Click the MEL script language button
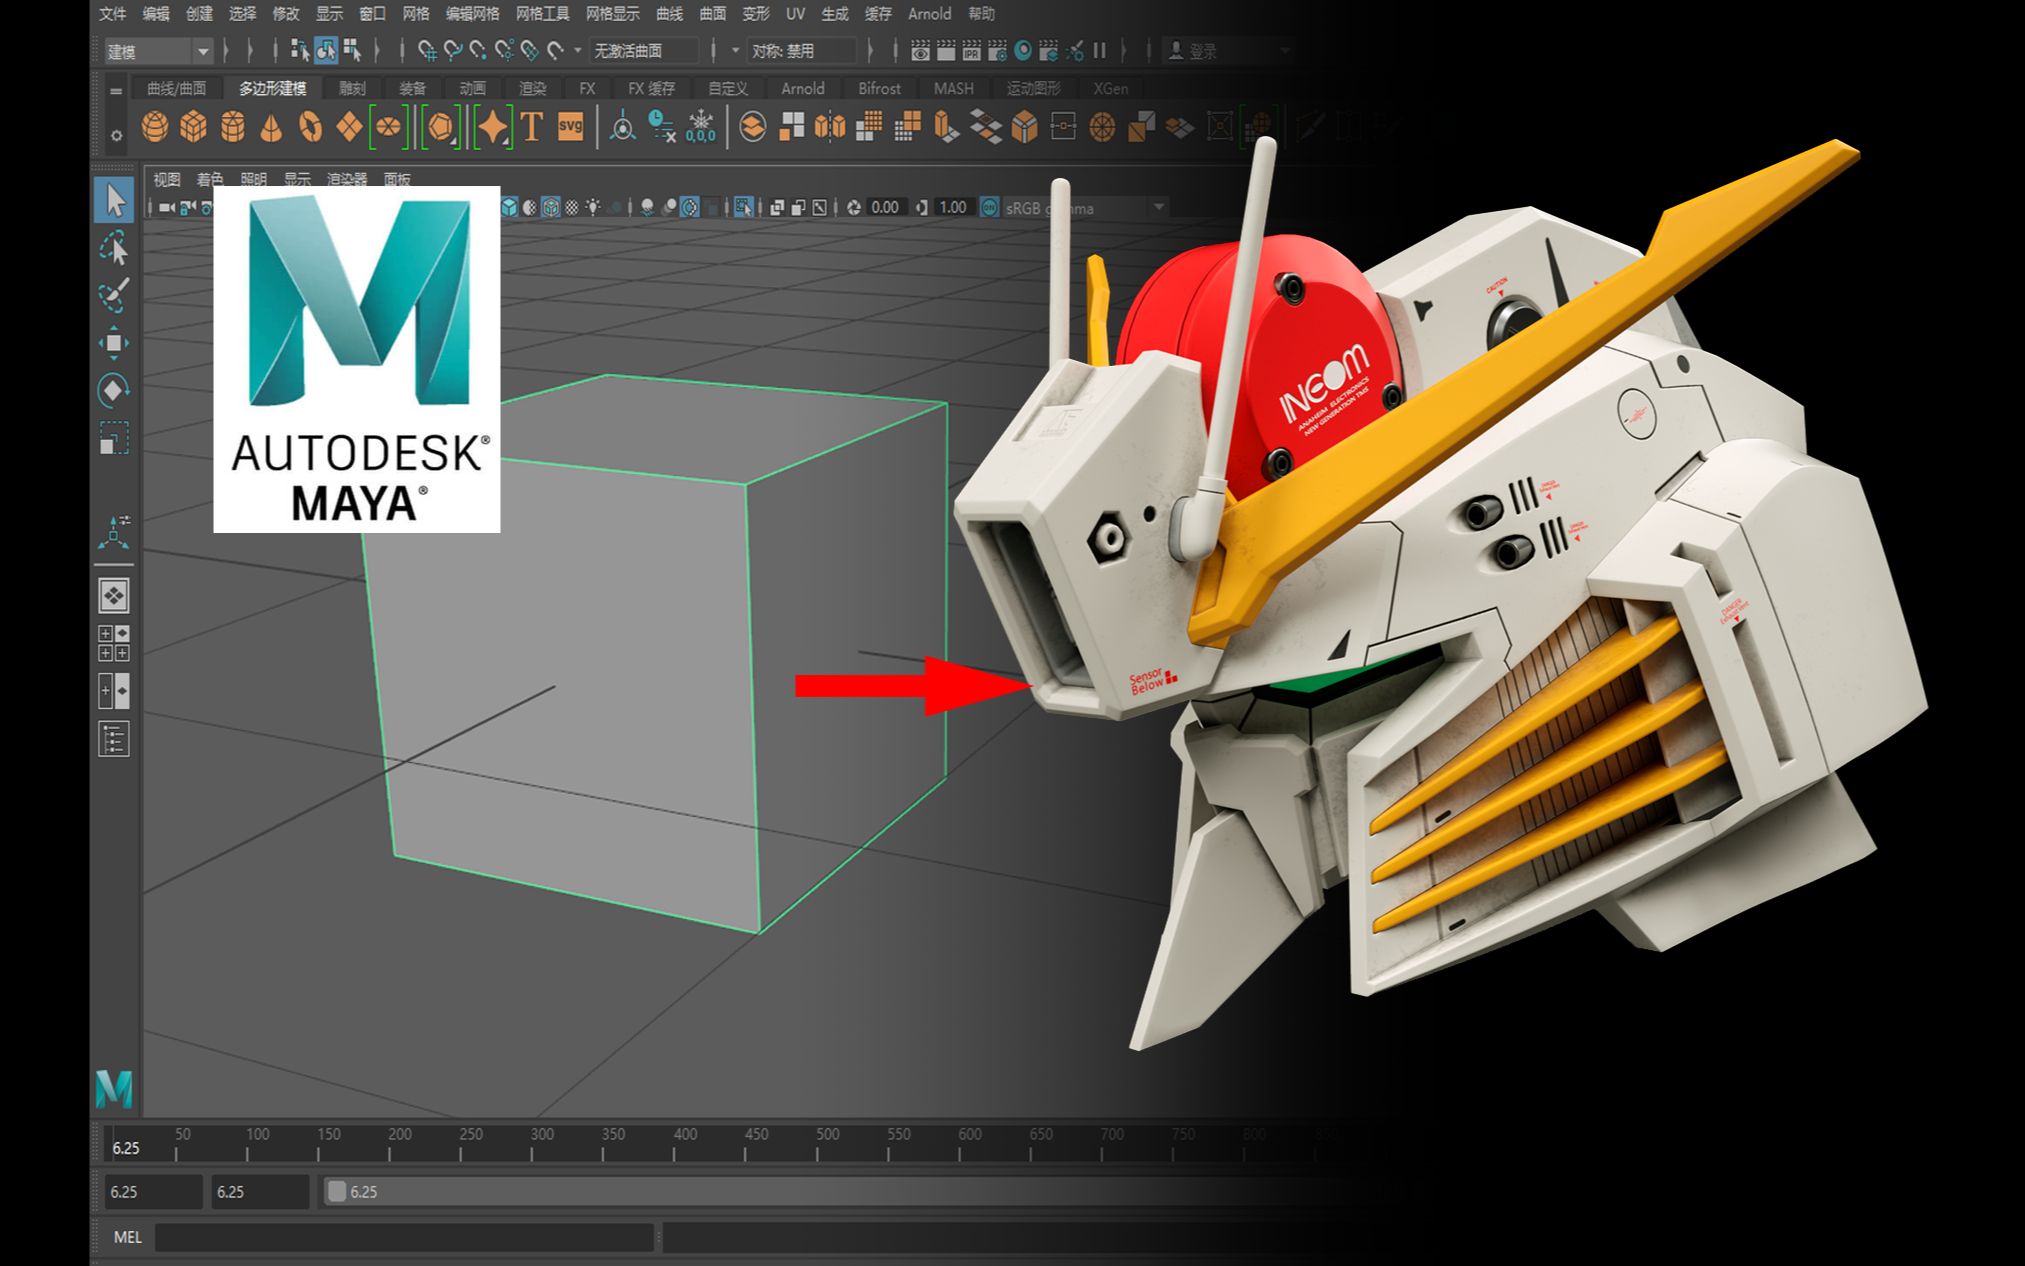Viewport: 2025px width, 1266px height. (127, 1237)
